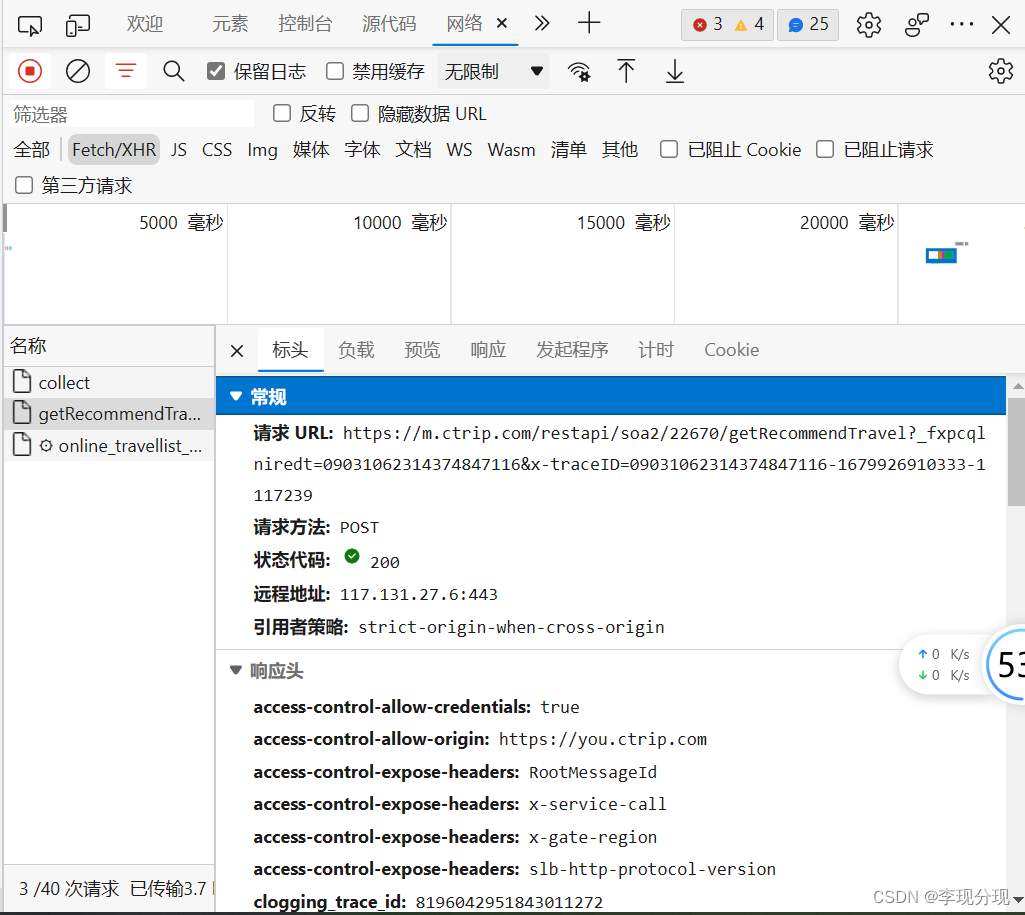Filter requests by 媒体
Screen dimensions: 1025x915
pos(311,150)
